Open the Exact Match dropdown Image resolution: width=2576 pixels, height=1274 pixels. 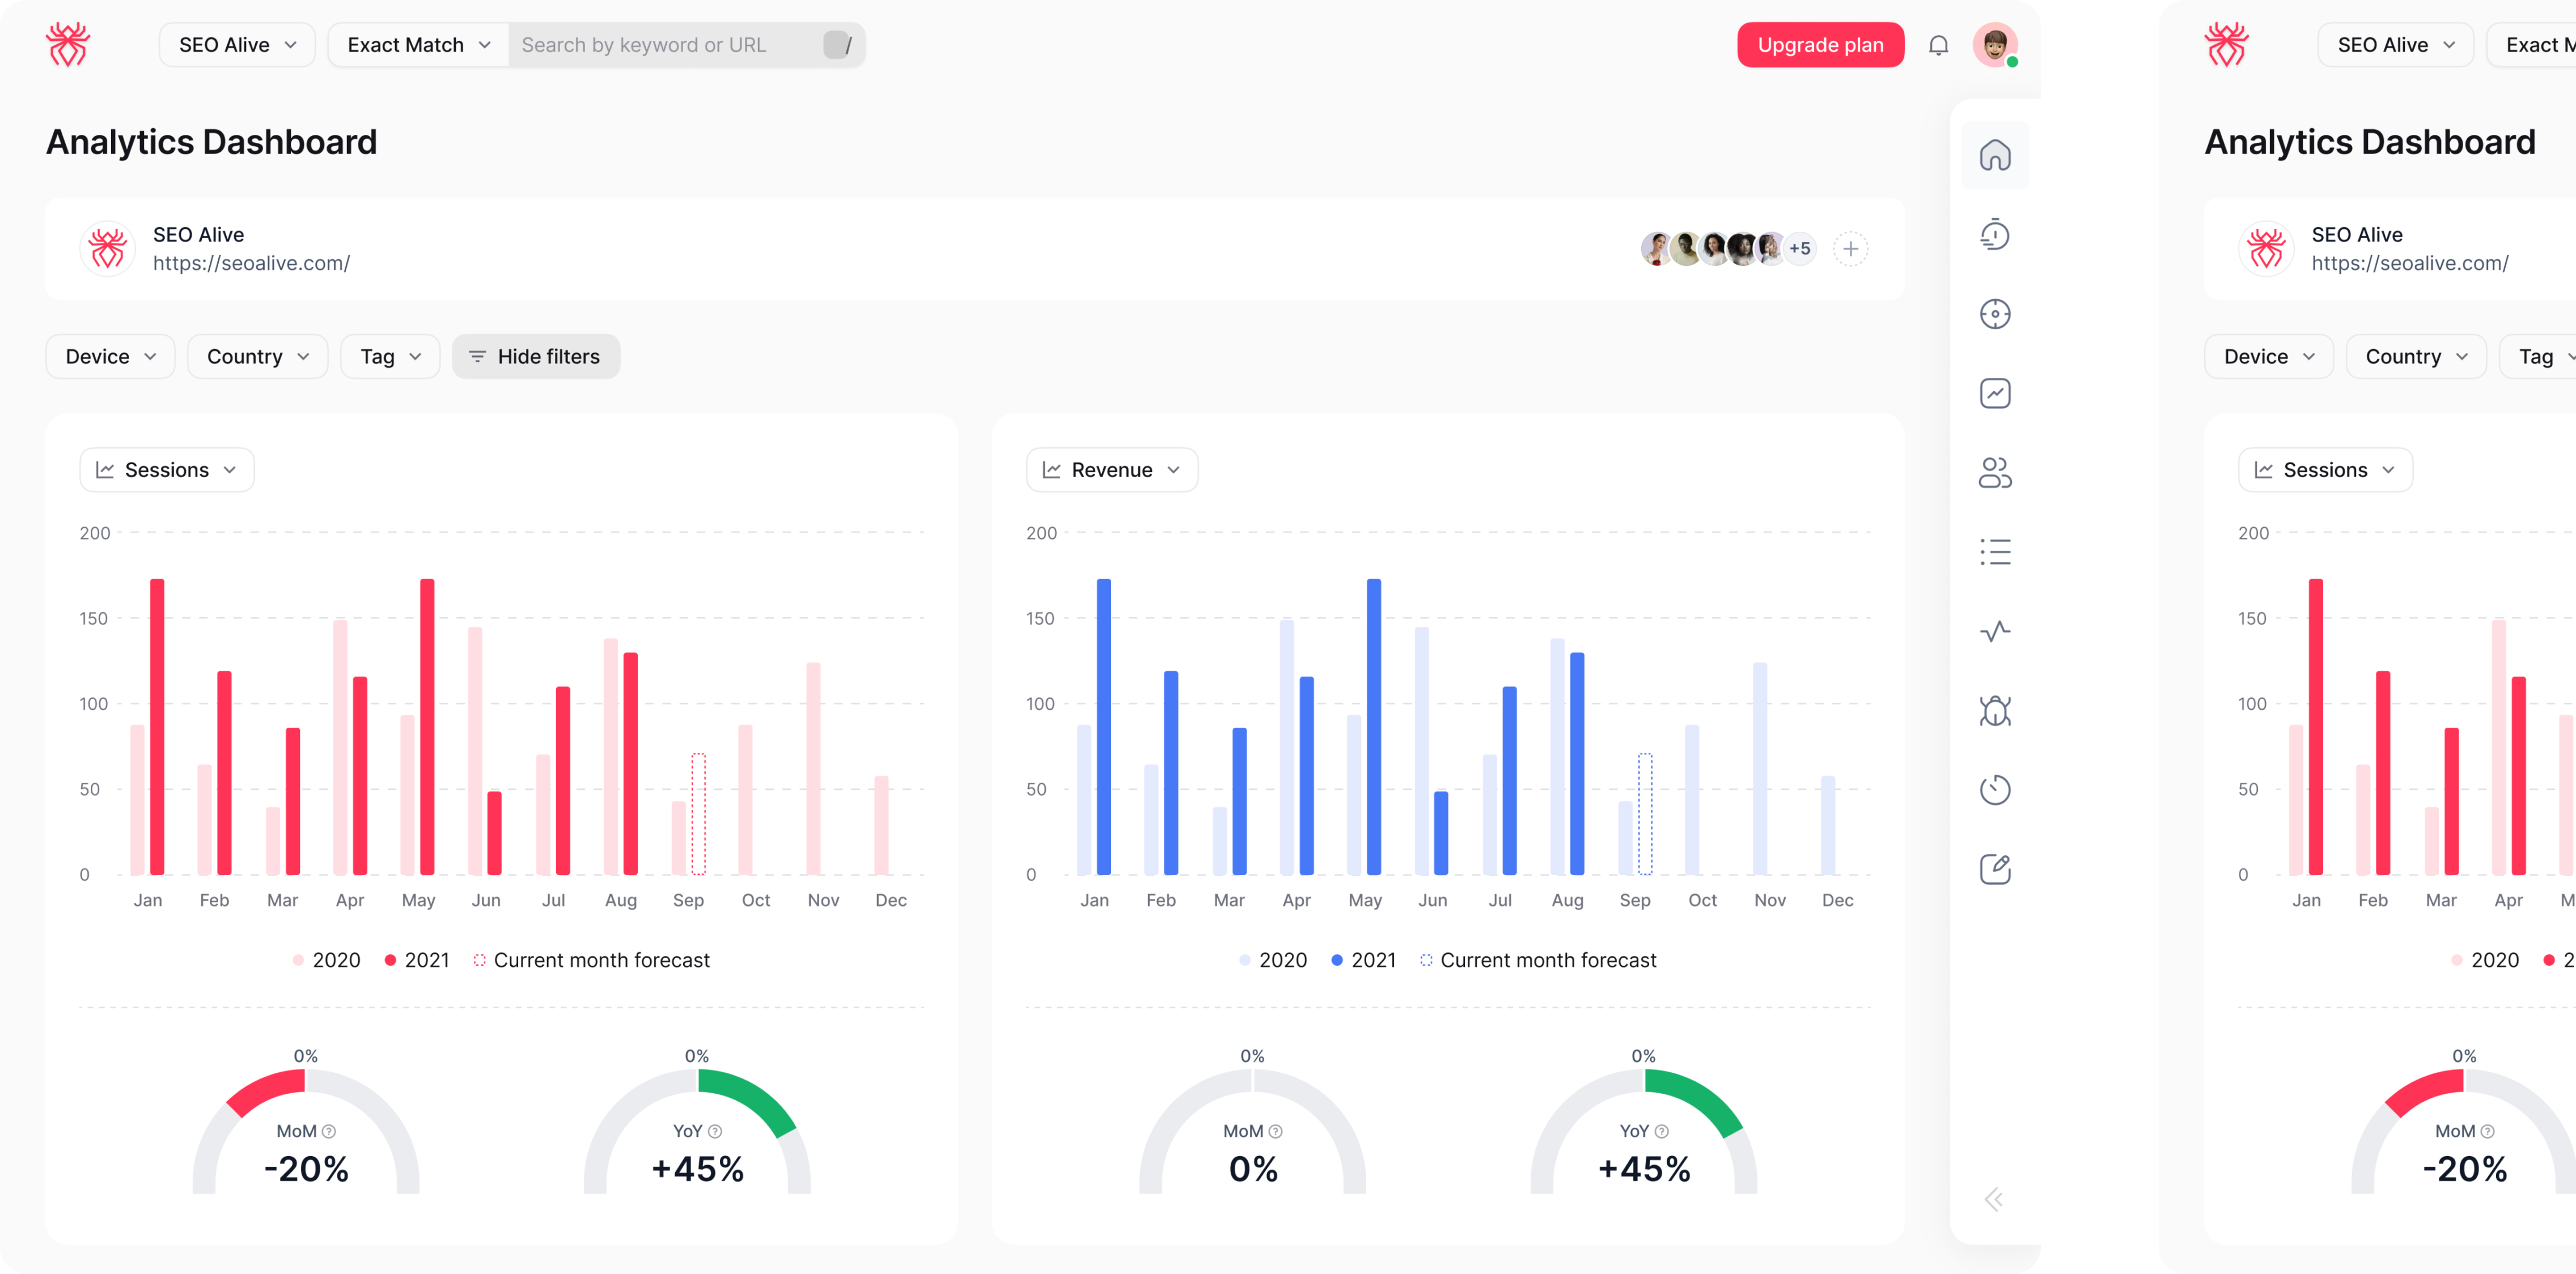click(x=418, y=45)
